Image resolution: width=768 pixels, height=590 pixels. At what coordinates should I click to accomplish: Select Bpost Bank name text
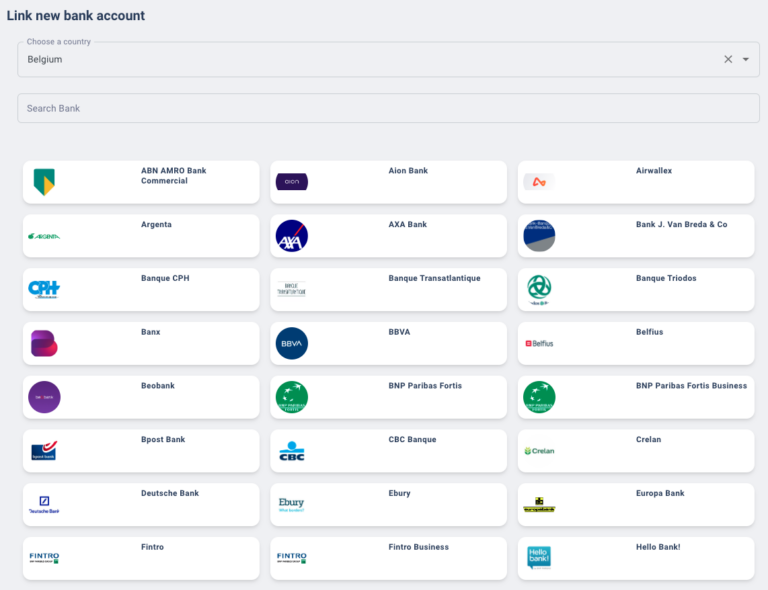coord(163,440)
